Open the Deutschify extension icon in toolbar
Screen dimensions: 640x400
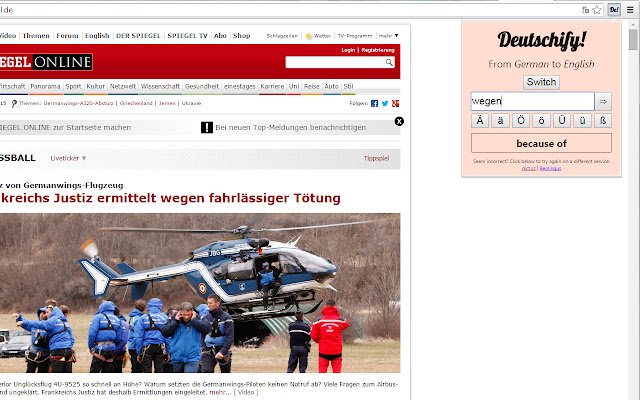pyautogui.click(x=614, y=10)
